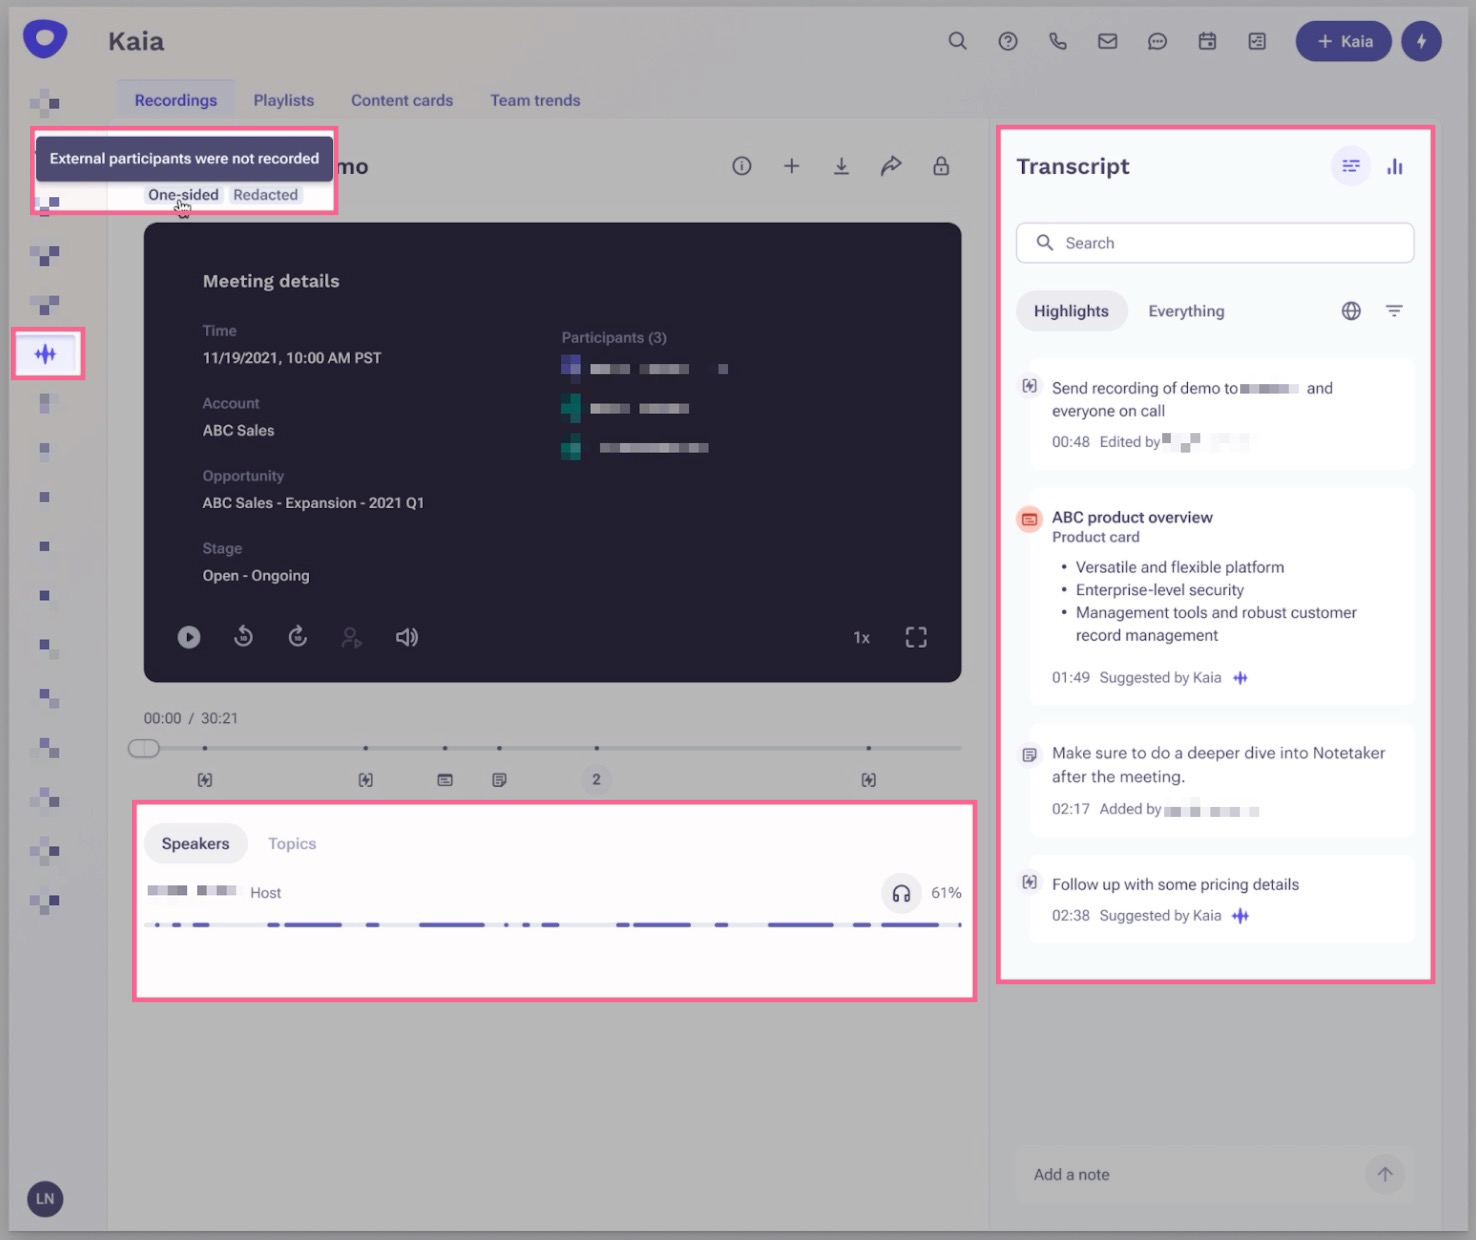Open the phone calls icon
The height and width of the screenshot is (1240, 1476).
tap(1058, 41)
